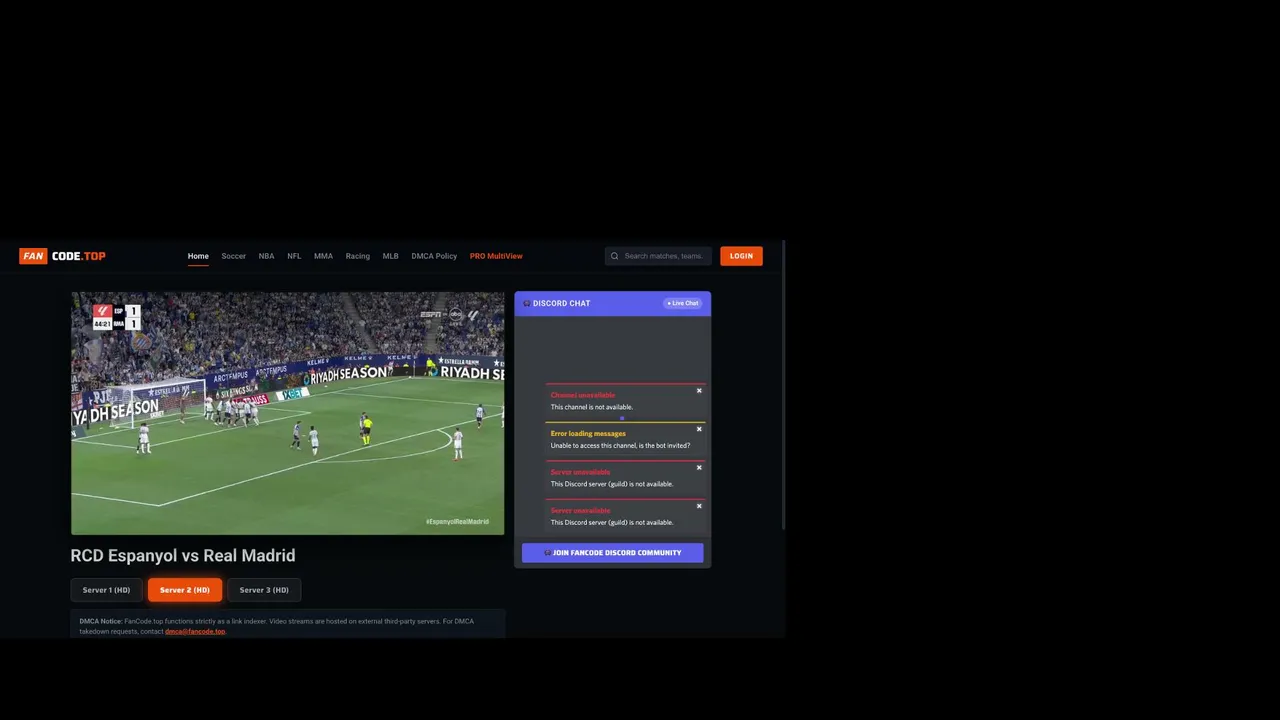Select the Server 2 (HD) stream
Image resolution: width=1280 pixels, height=720 pixels.
pos(185,590)
